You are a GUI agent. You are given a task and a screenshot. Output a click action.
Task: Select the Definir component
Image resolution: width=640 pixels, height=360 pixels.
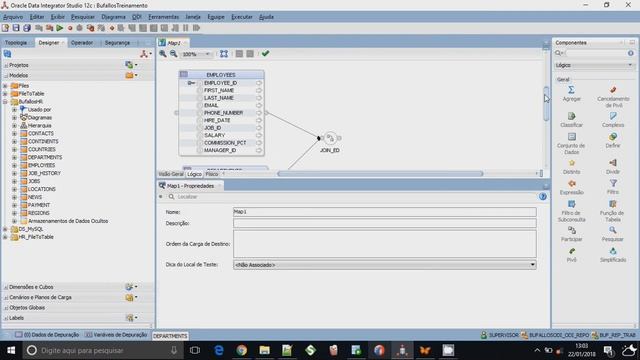click(613, 140)
